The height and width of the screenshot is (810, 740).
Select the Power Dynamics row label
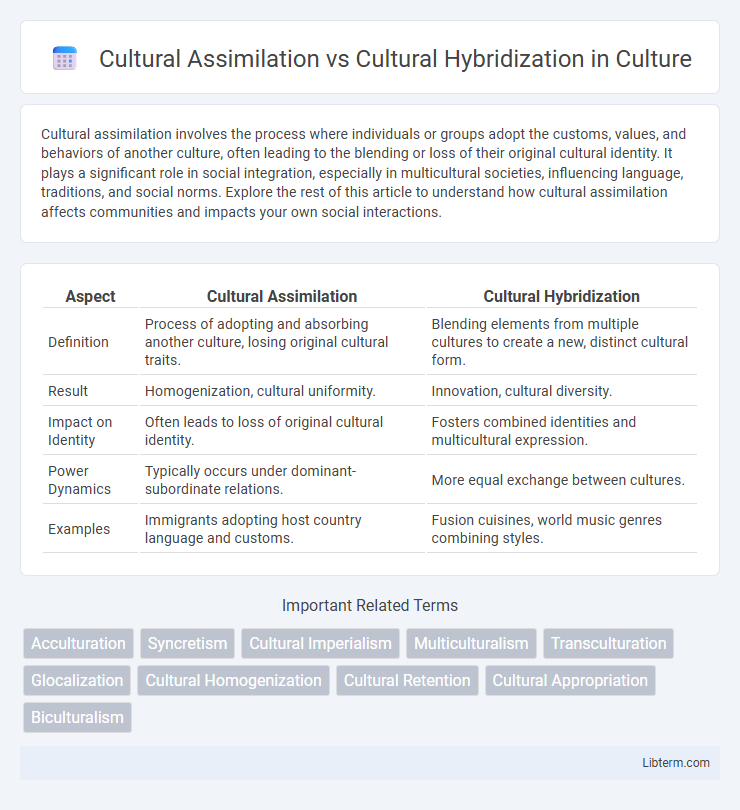pos(80,480)
